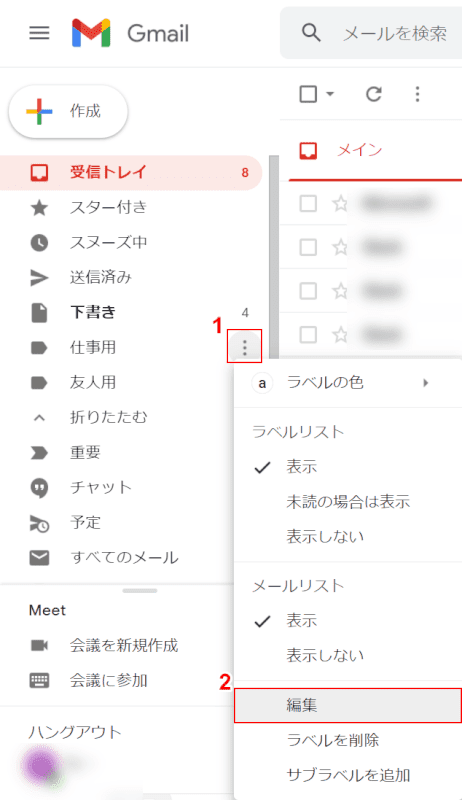Open select-all dropdown arrow

pos(330,94)
